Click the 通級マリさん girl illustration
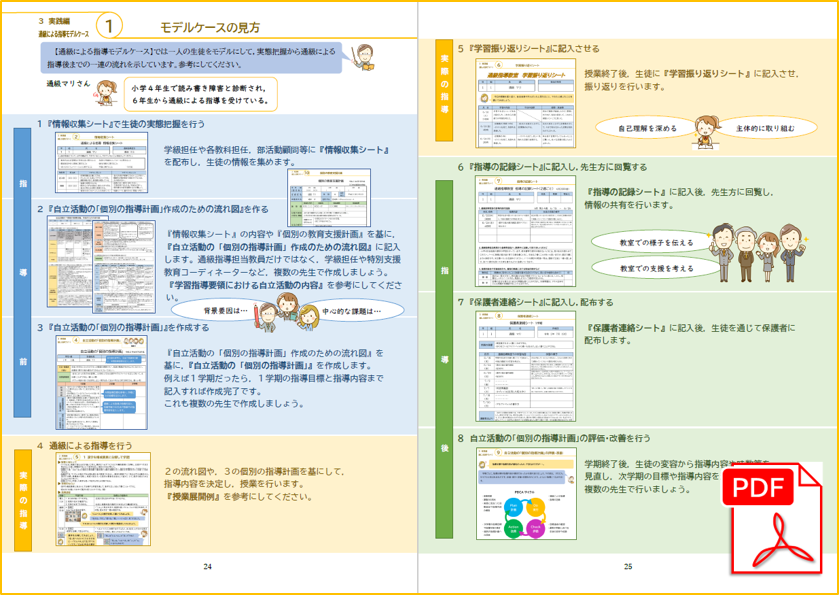This screenshot has height=595, width=839. click(x=105, y=95)
